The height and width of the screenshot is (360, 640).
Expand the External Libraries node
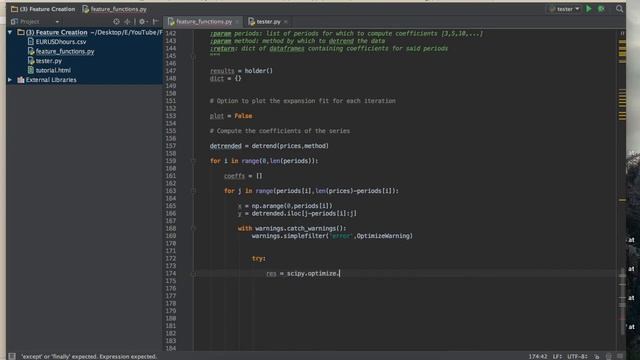10,80
